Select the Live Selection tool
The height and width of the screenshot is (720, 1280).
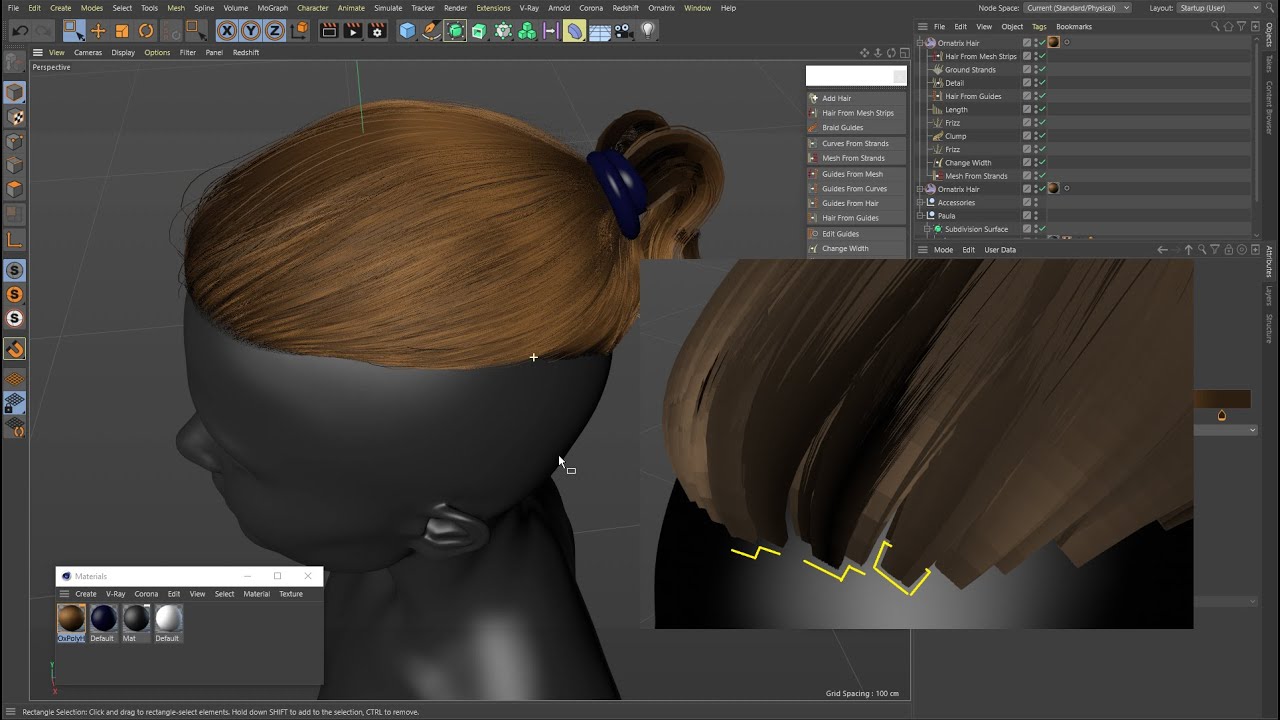[74, 31]
